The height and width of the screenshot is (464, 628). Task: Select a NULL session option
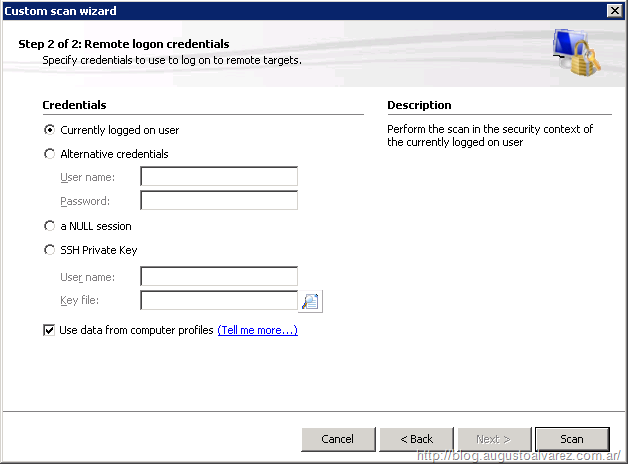pyautogui.click(x=50, y=226)
